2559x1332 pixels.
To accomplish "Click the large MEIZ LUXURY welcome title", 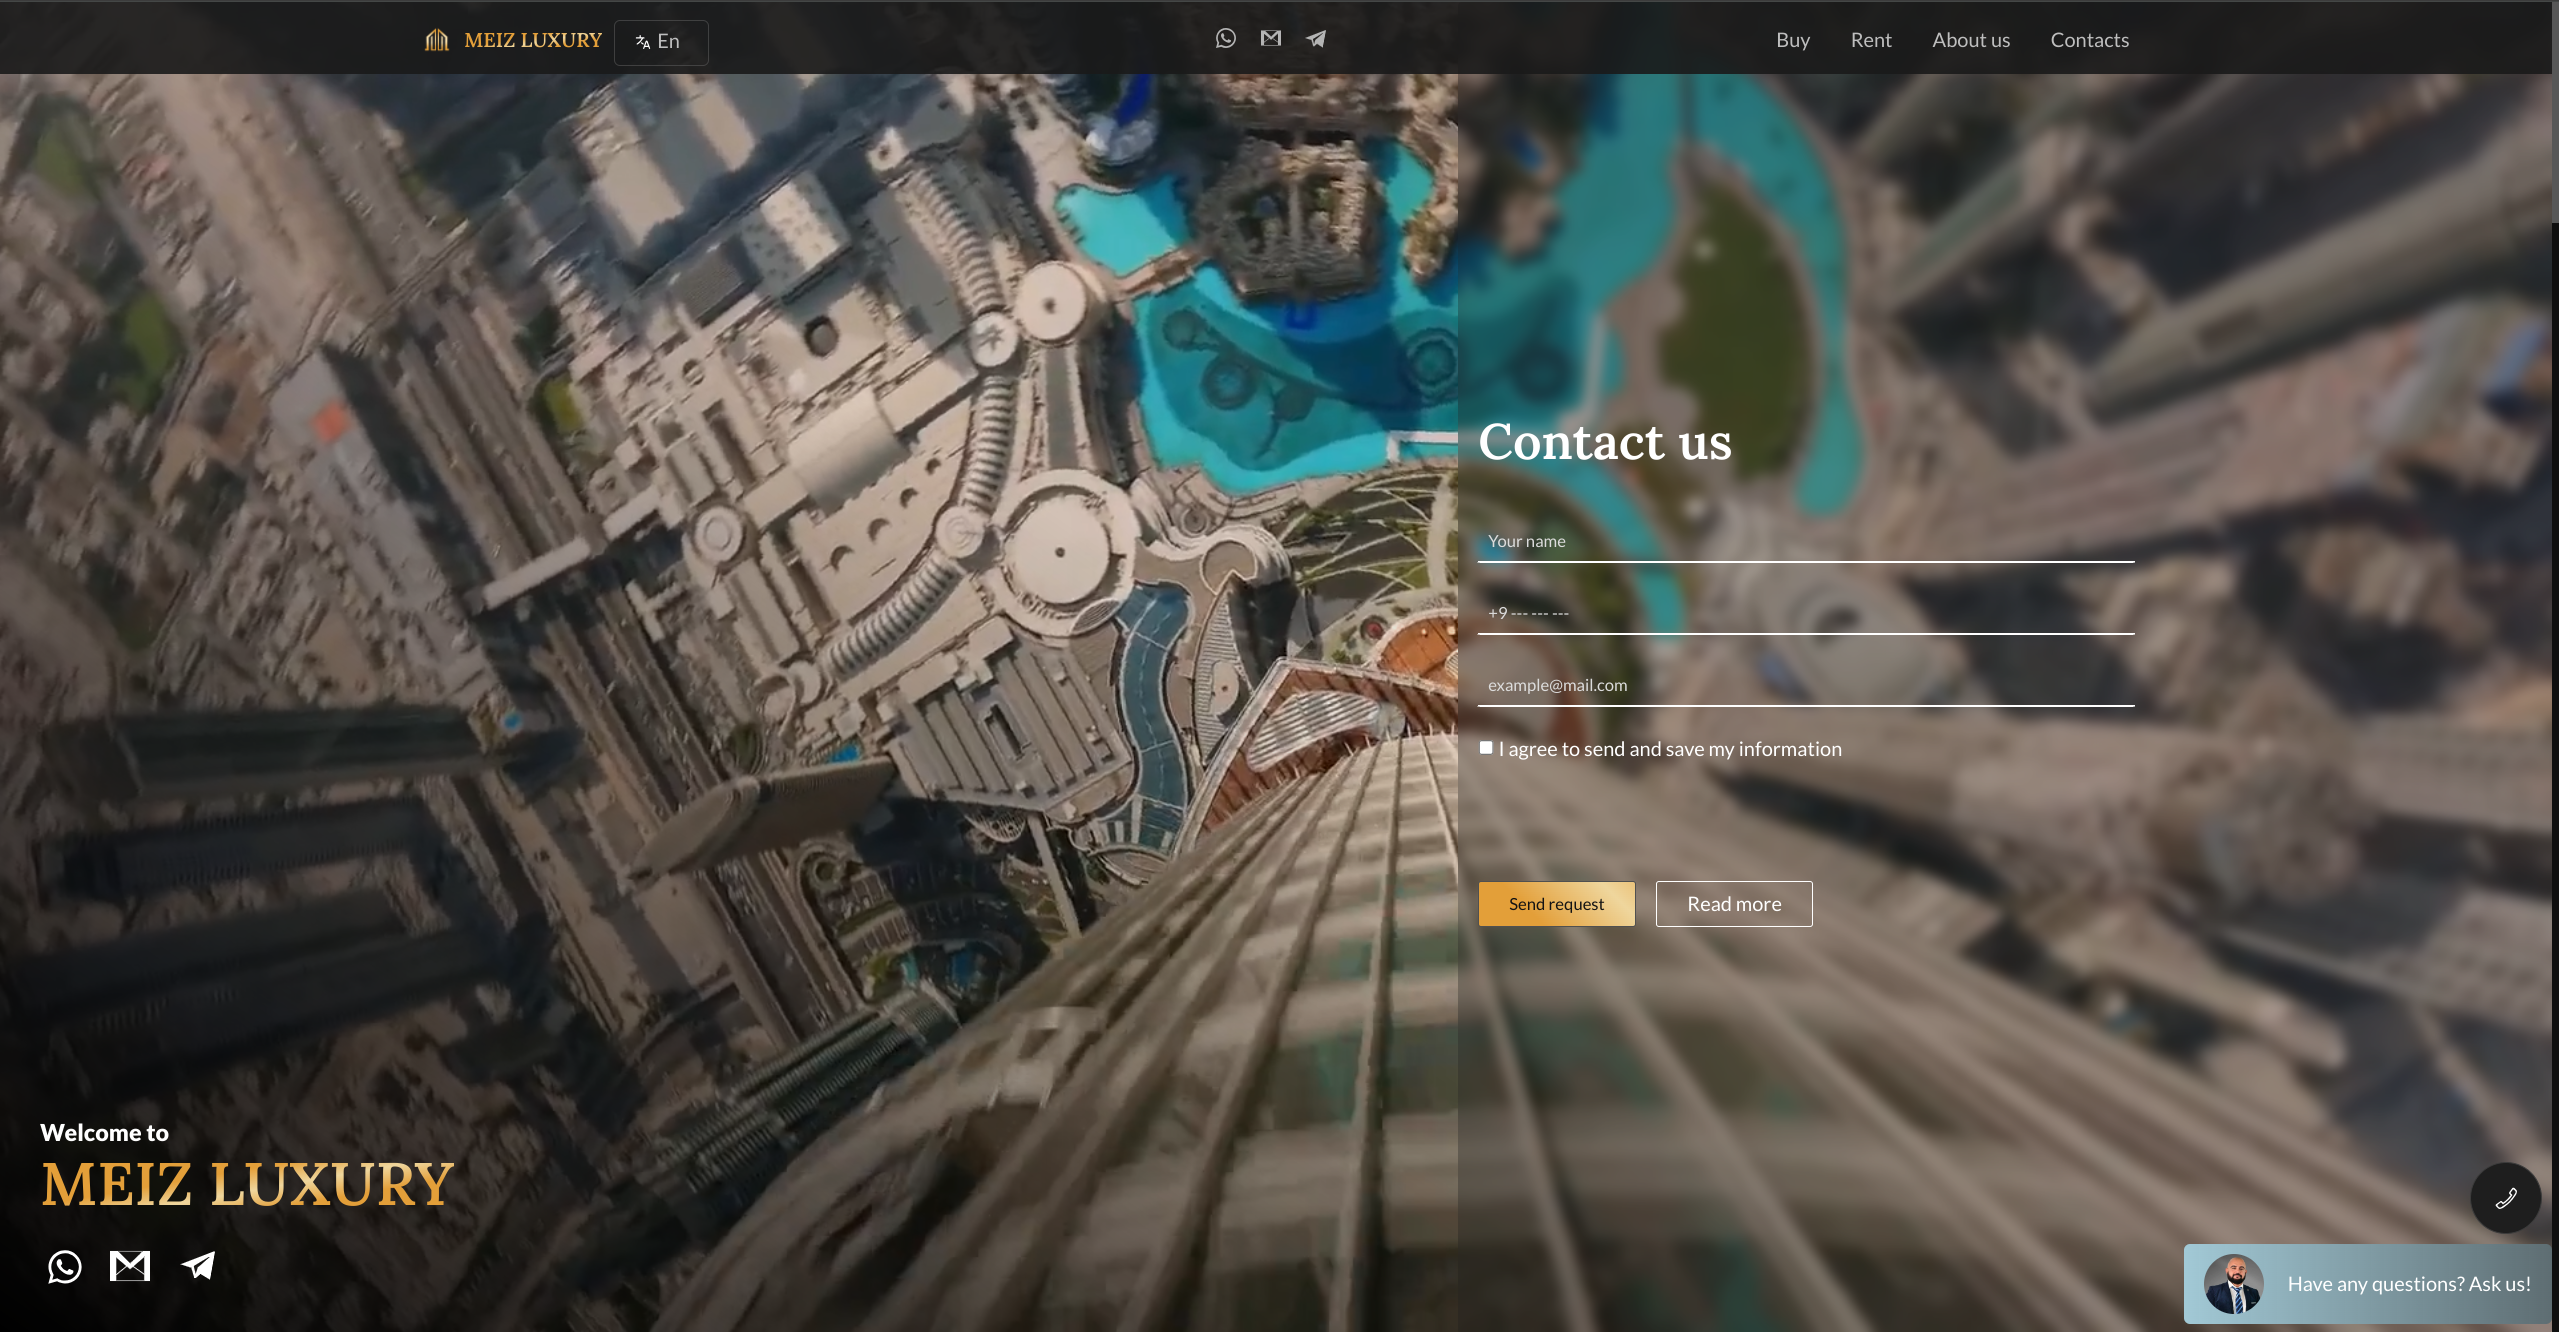I will pyautogui.click(x=247, y=1184).
